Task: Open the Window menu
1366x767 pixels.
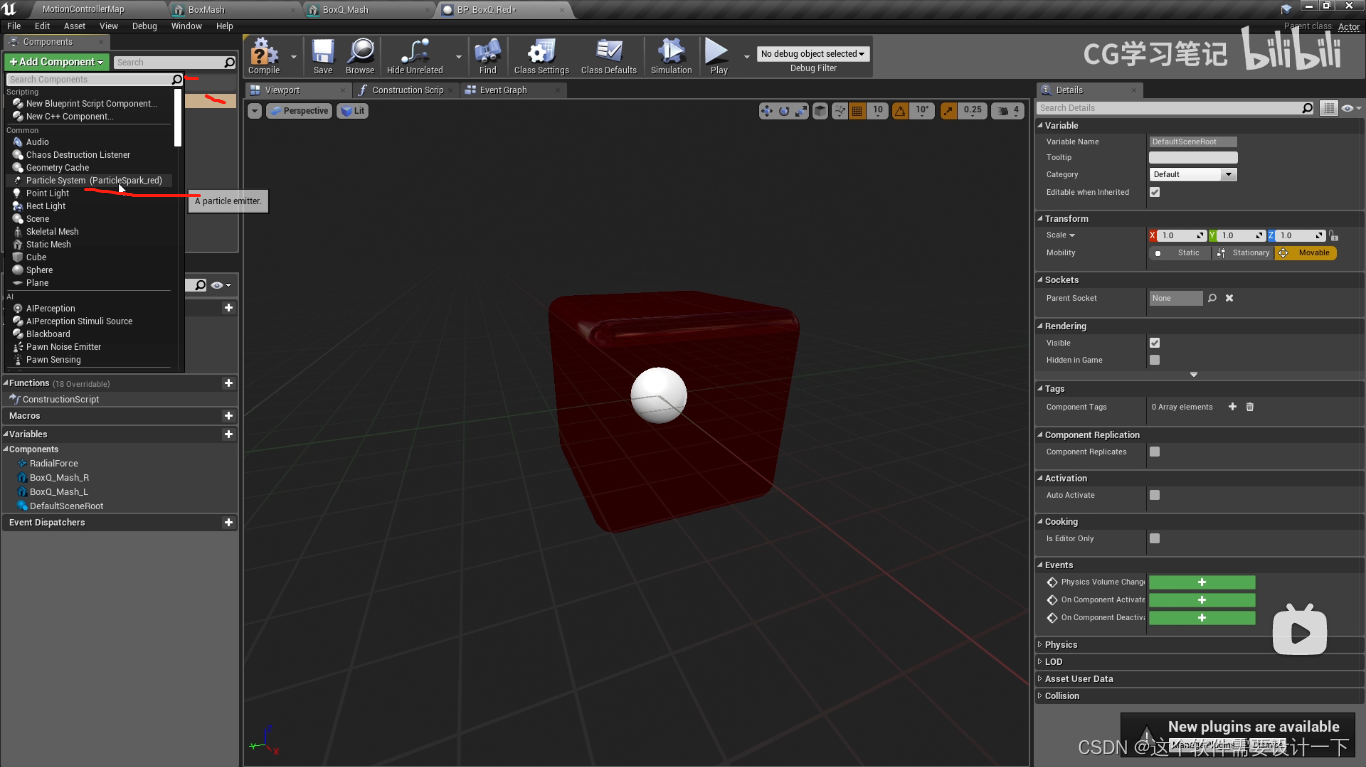Action: (186, 26)
